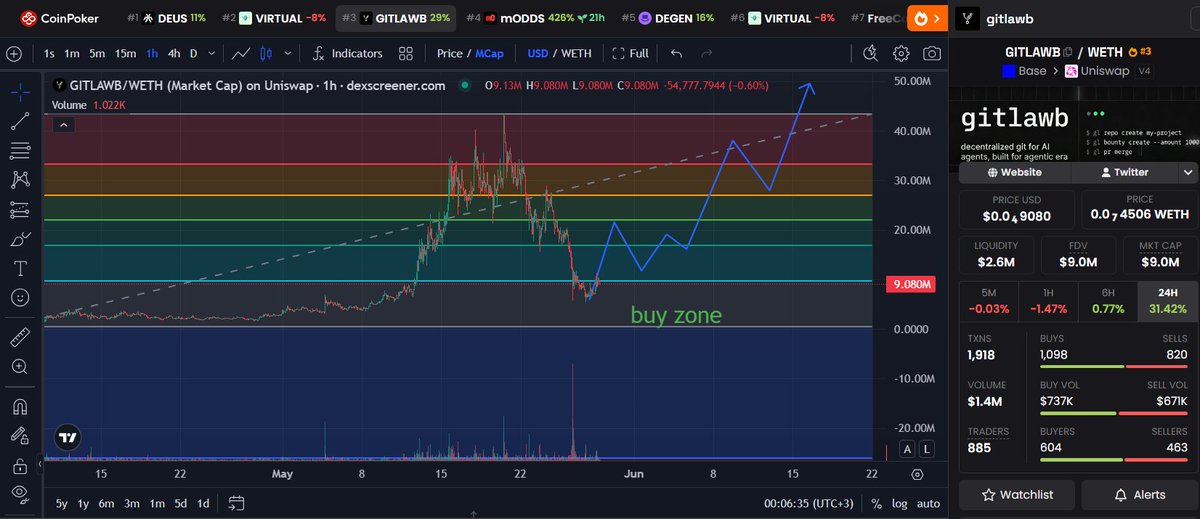Enter Full screen chart mode
Viewport: 1200px width, 519px height.
point(630,53)
